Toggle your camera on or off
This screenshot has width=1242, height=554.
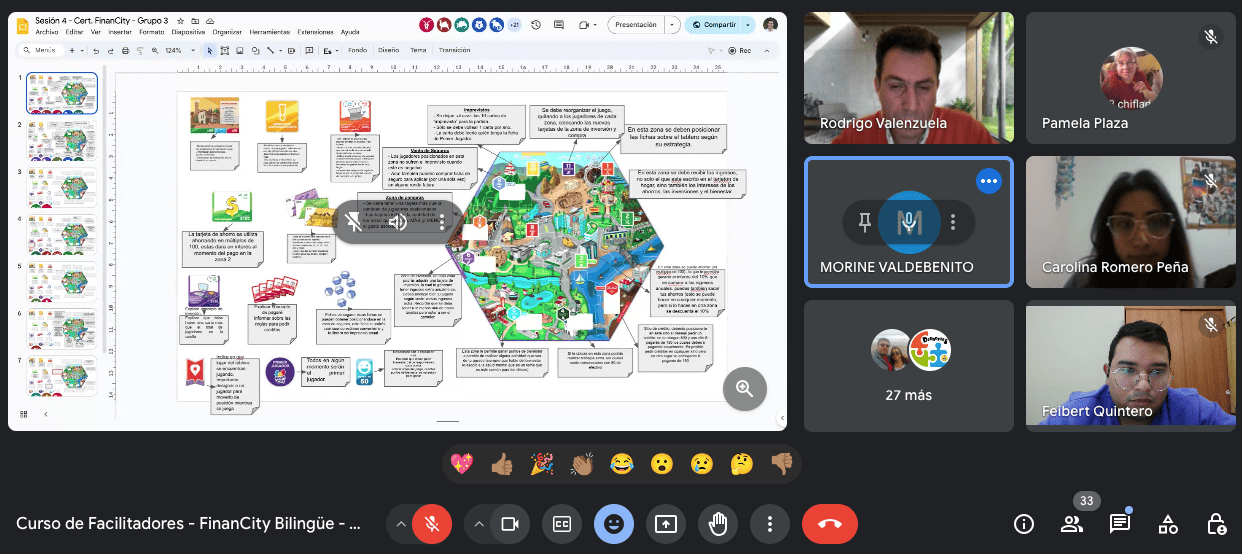510,523
